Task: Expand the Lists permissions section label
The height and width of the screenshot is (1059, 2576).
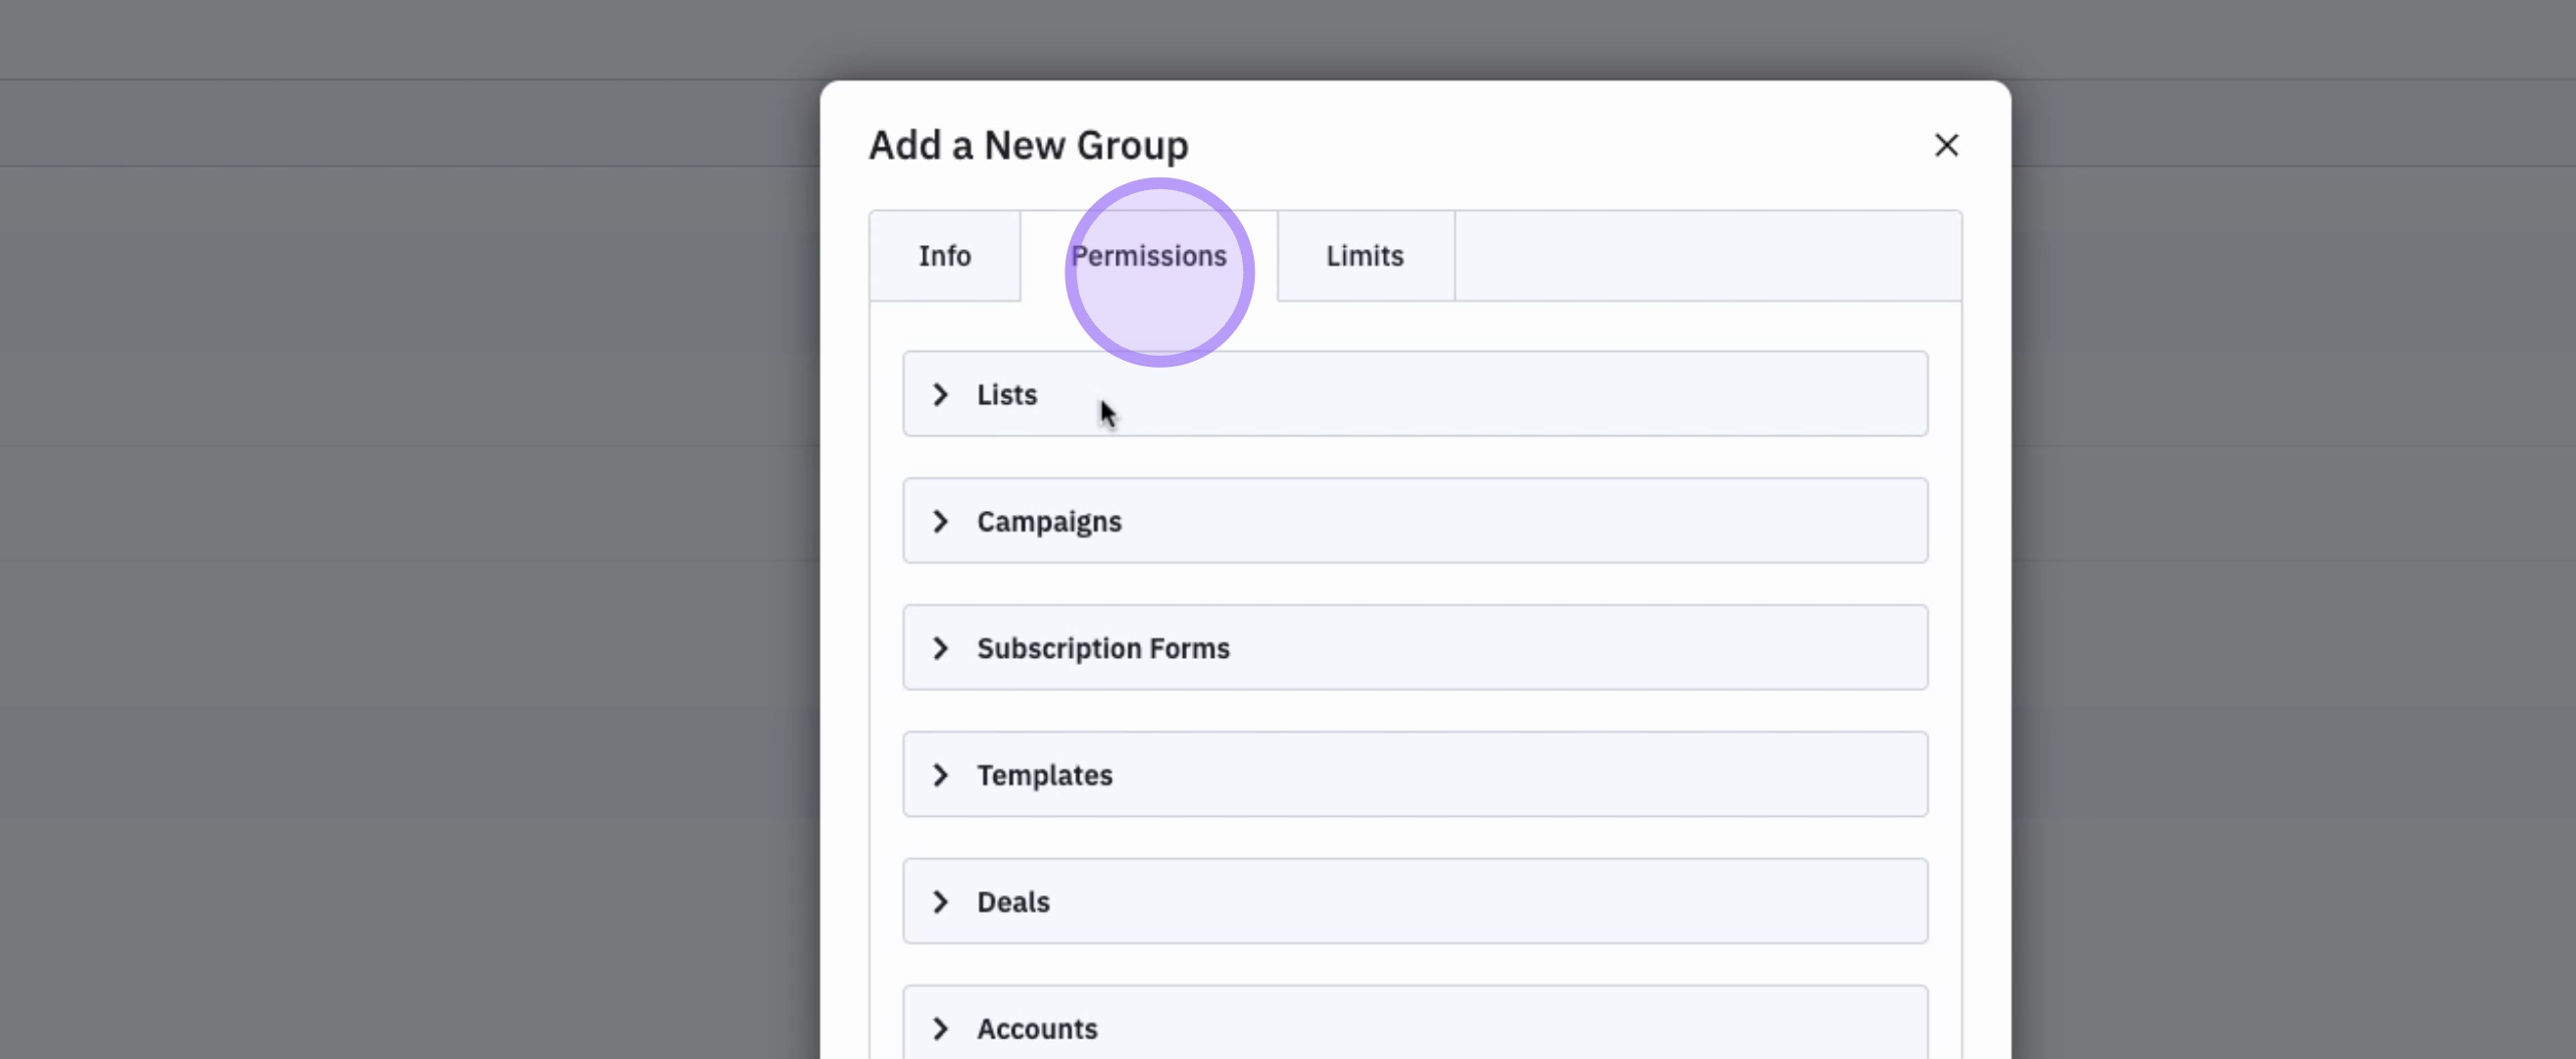Action: (x=1007, y=395)
